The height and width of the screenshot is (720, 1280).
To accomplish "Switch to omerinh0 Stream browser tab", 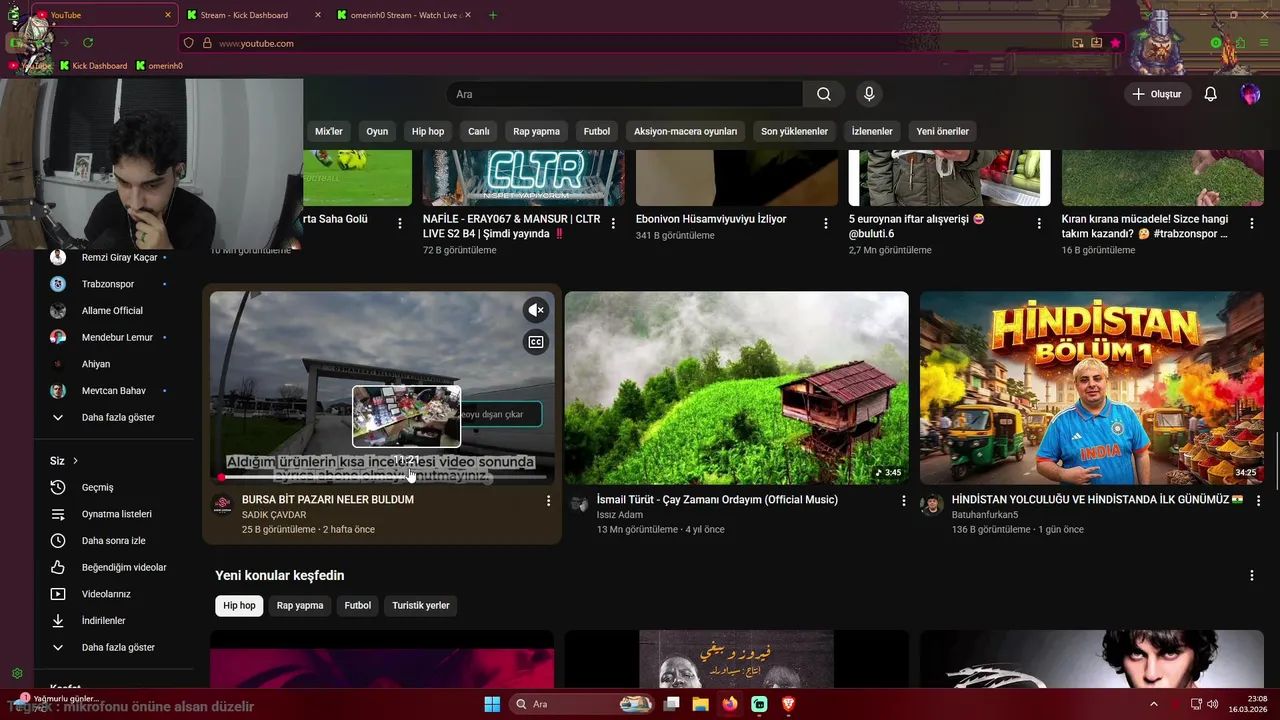I will pos(405,15).
